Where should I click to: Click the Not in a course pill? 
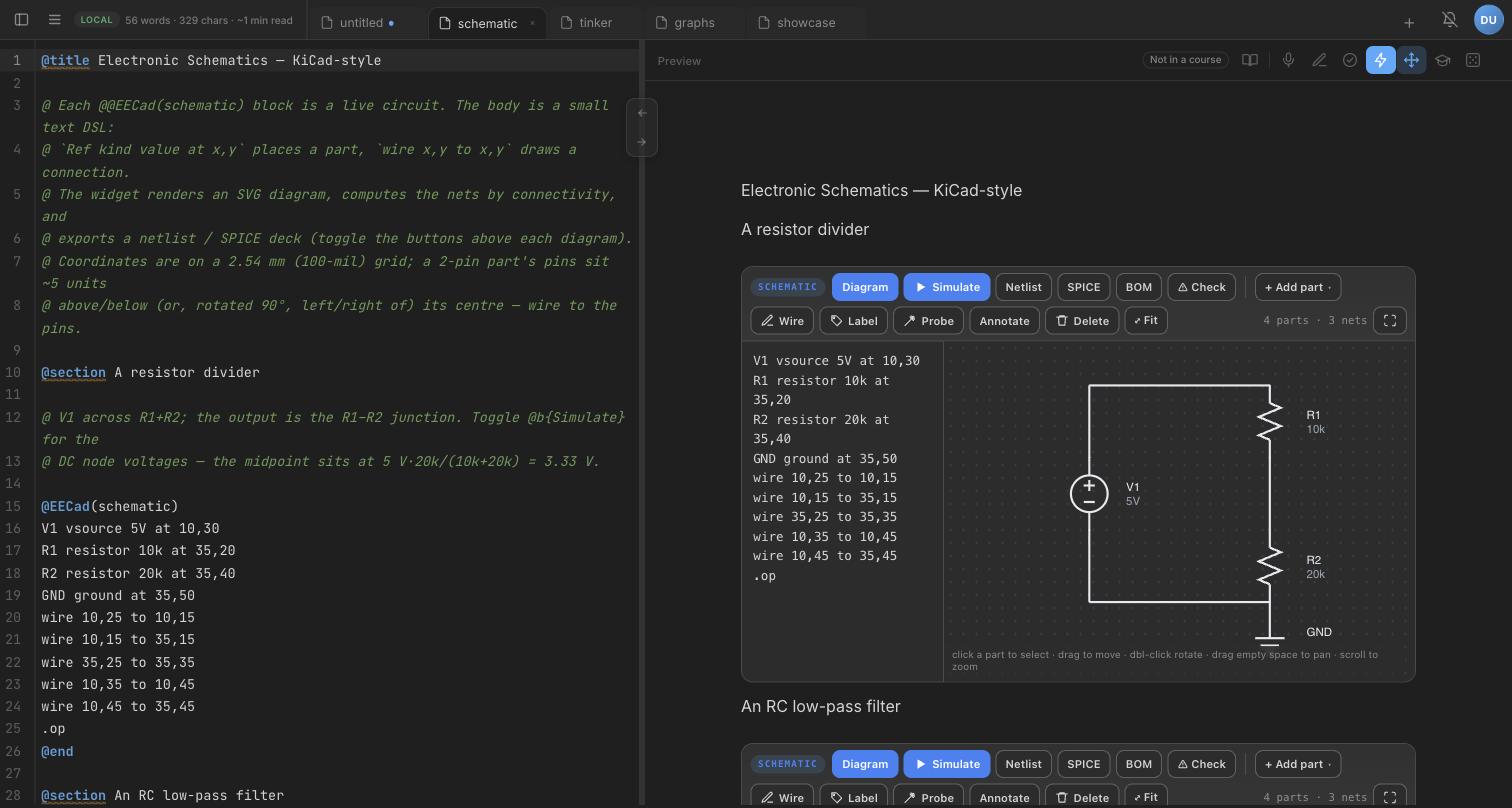click(x=1185, y=60)
